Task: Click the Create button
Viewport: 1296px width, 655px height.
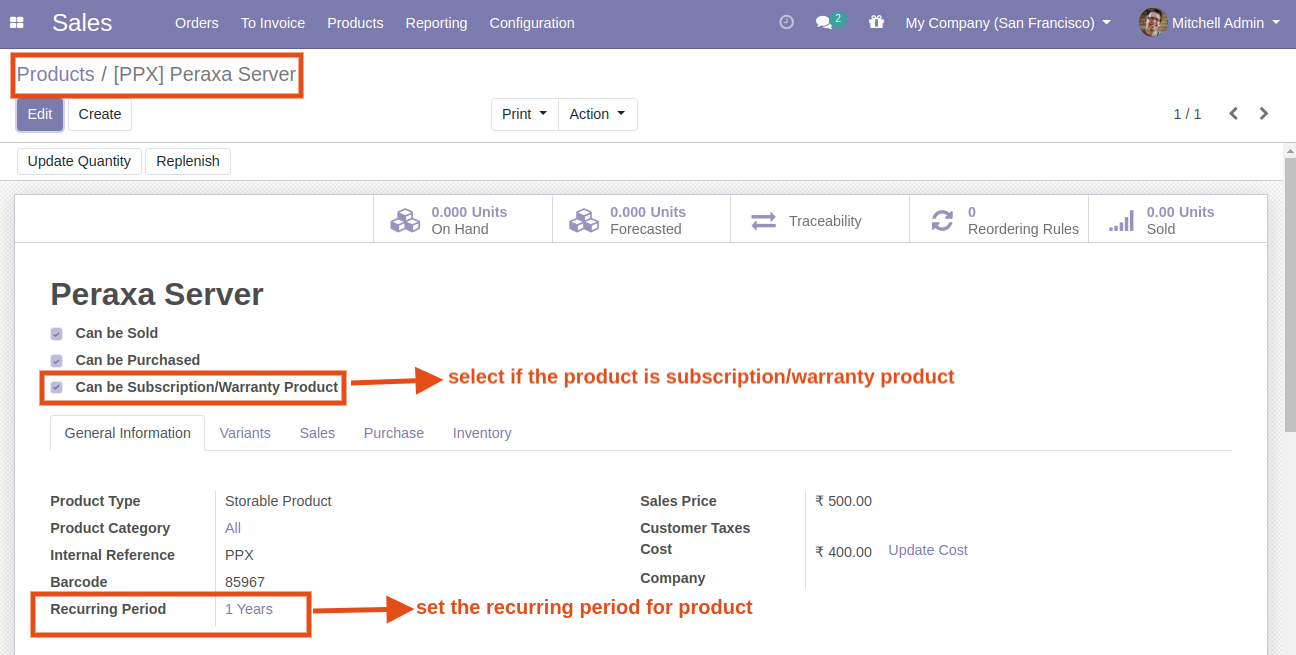Action: 100,114
